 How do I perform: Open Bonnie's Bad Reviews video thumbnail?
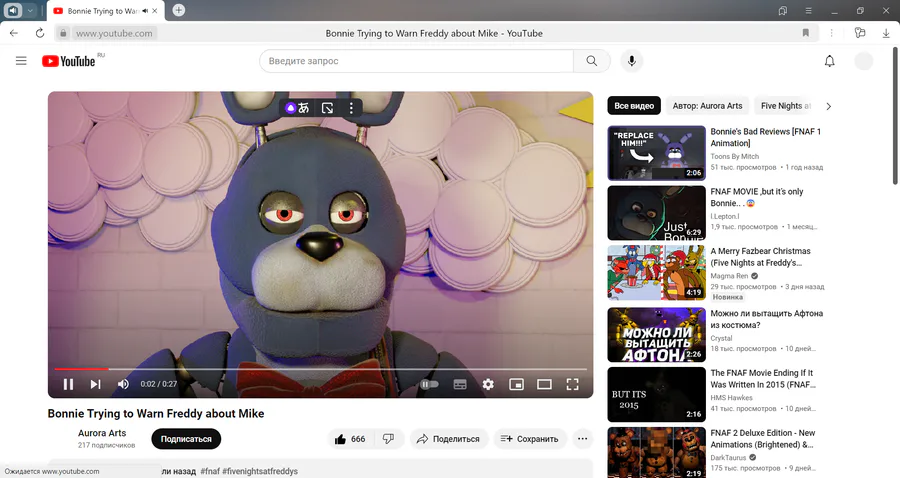coord(657,153)
